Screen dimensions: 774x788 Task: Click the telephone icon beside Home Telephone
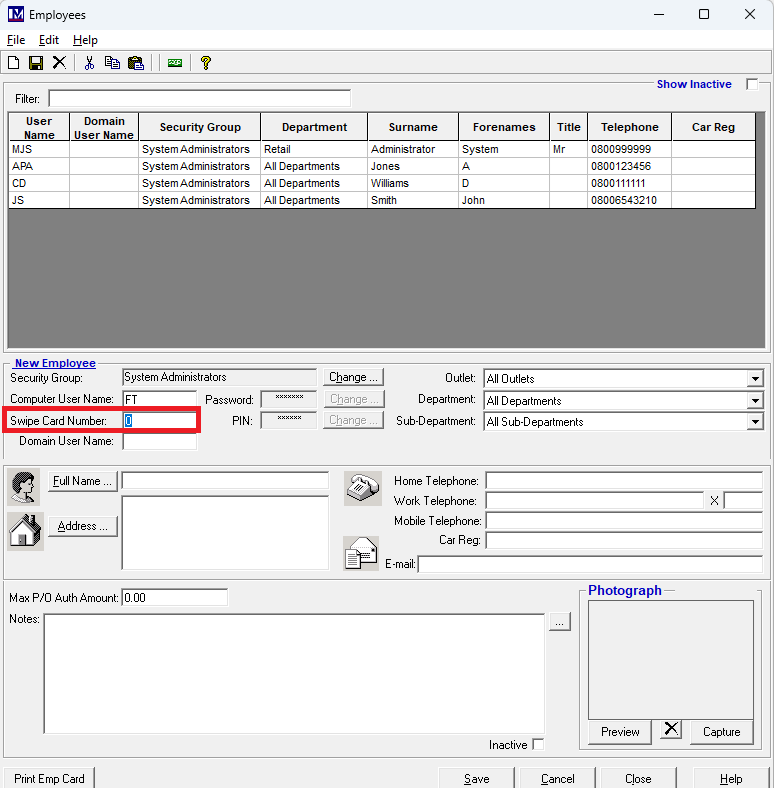point(362,488)
